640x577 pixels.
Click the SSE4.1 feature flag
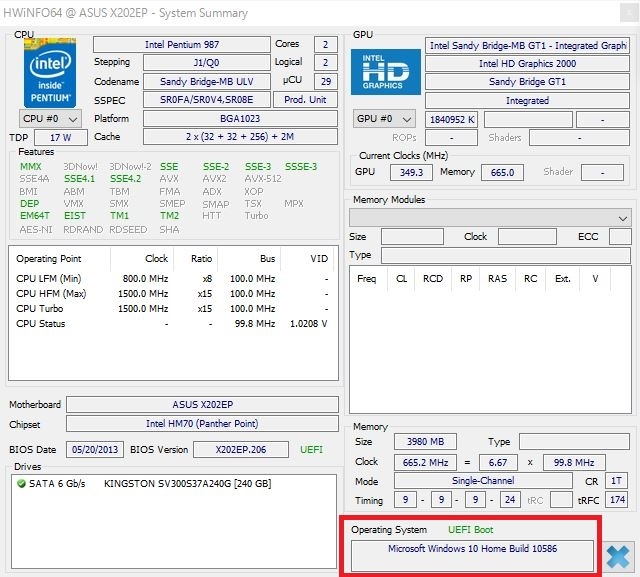[79, 179]
